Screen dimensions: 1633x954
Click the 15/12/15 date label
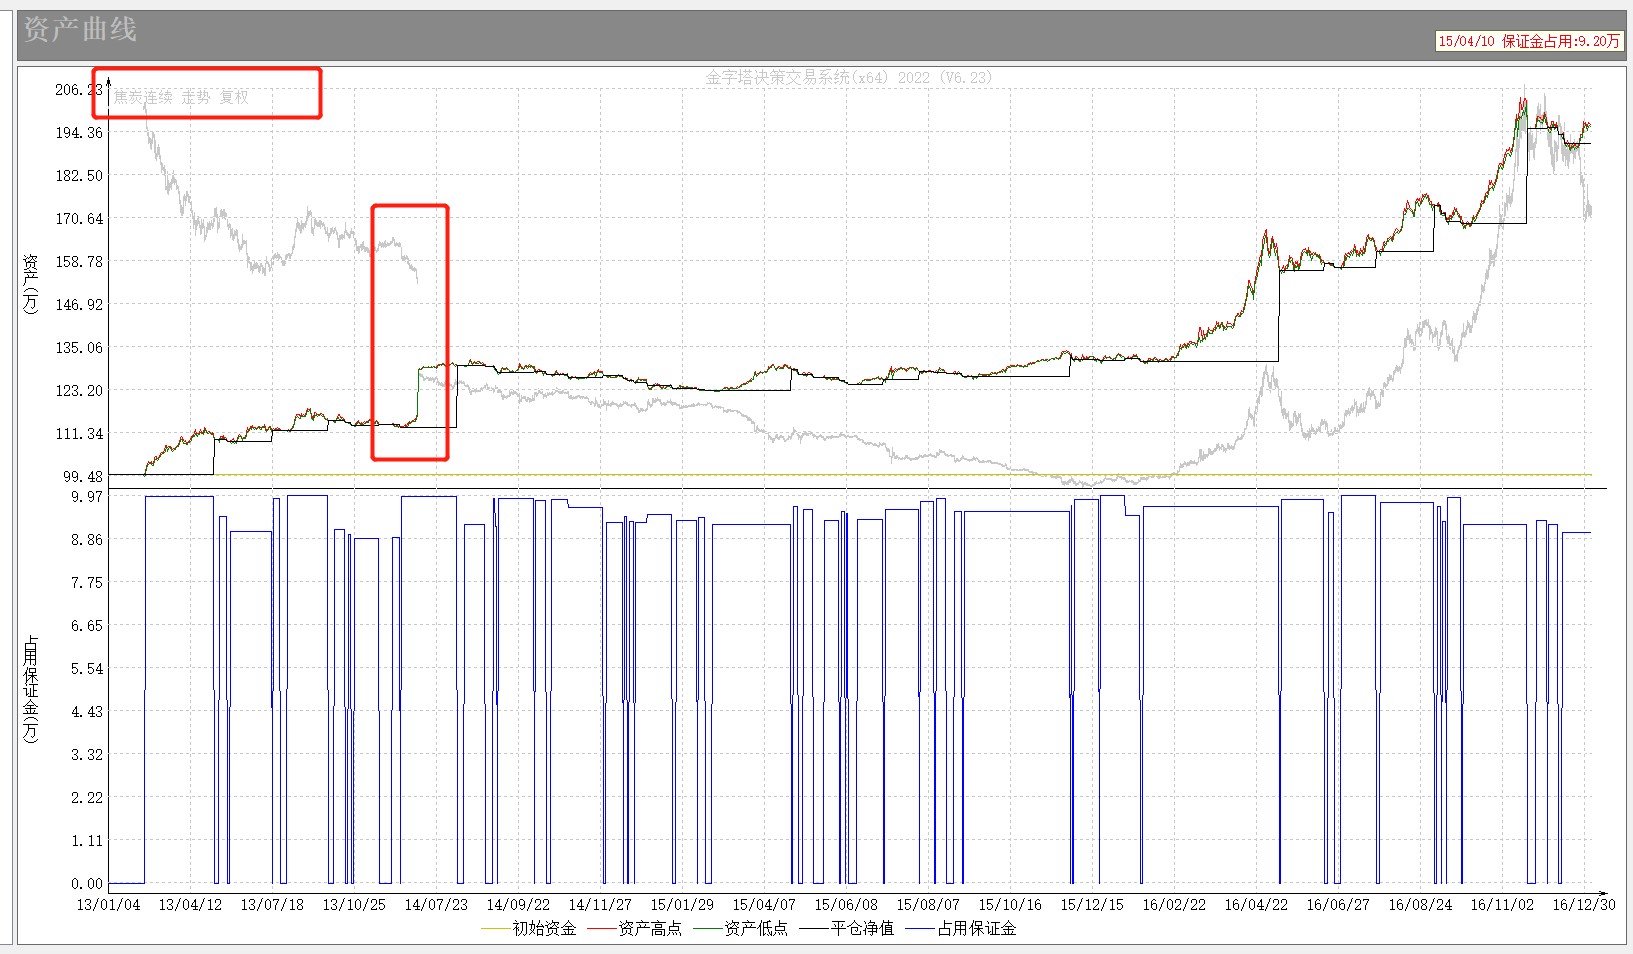point(1092,905)
